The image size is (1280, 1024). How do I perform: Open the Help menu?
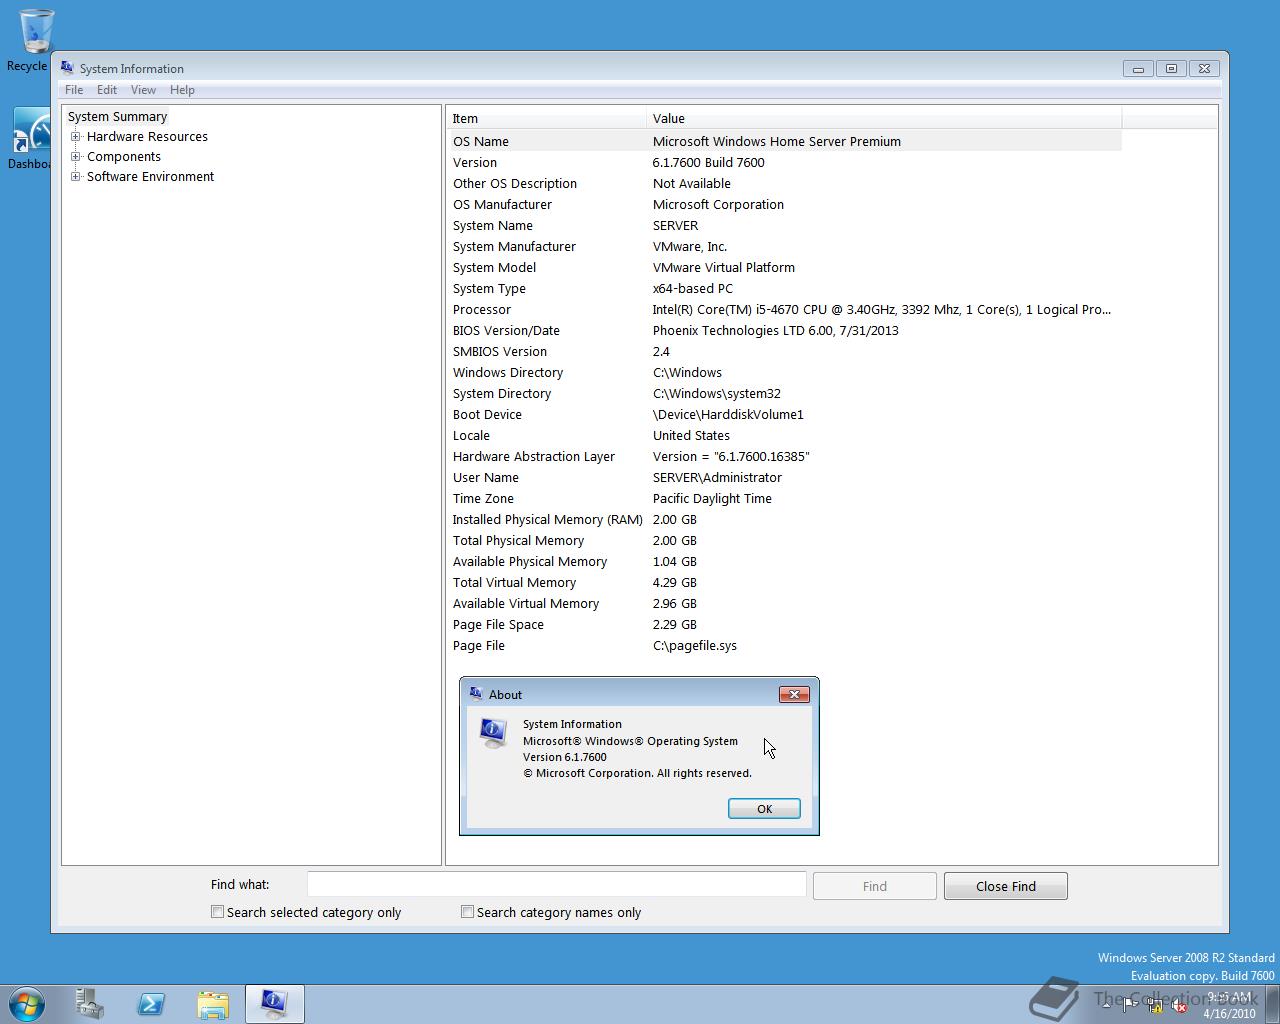[182, 90]
